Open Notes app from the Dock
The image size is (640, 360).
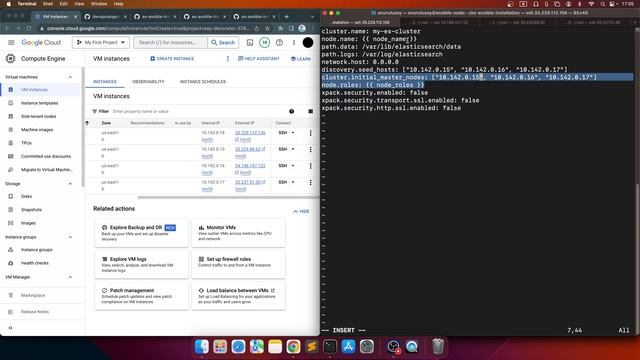[x=275, y=347]
